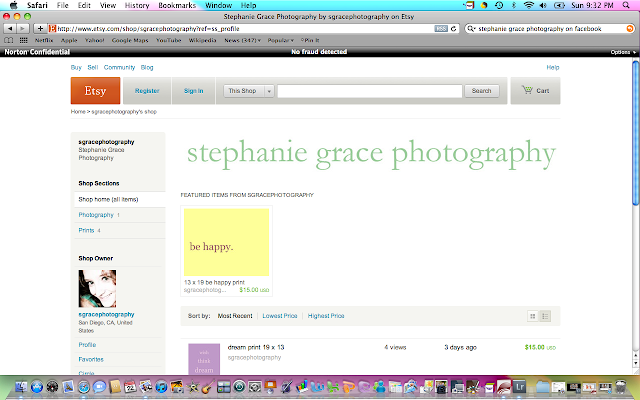Image resolution: width=640 pixels, height=400 pixels.
Task: Sort items by Highest Price
Action: [x=326, y=316]
